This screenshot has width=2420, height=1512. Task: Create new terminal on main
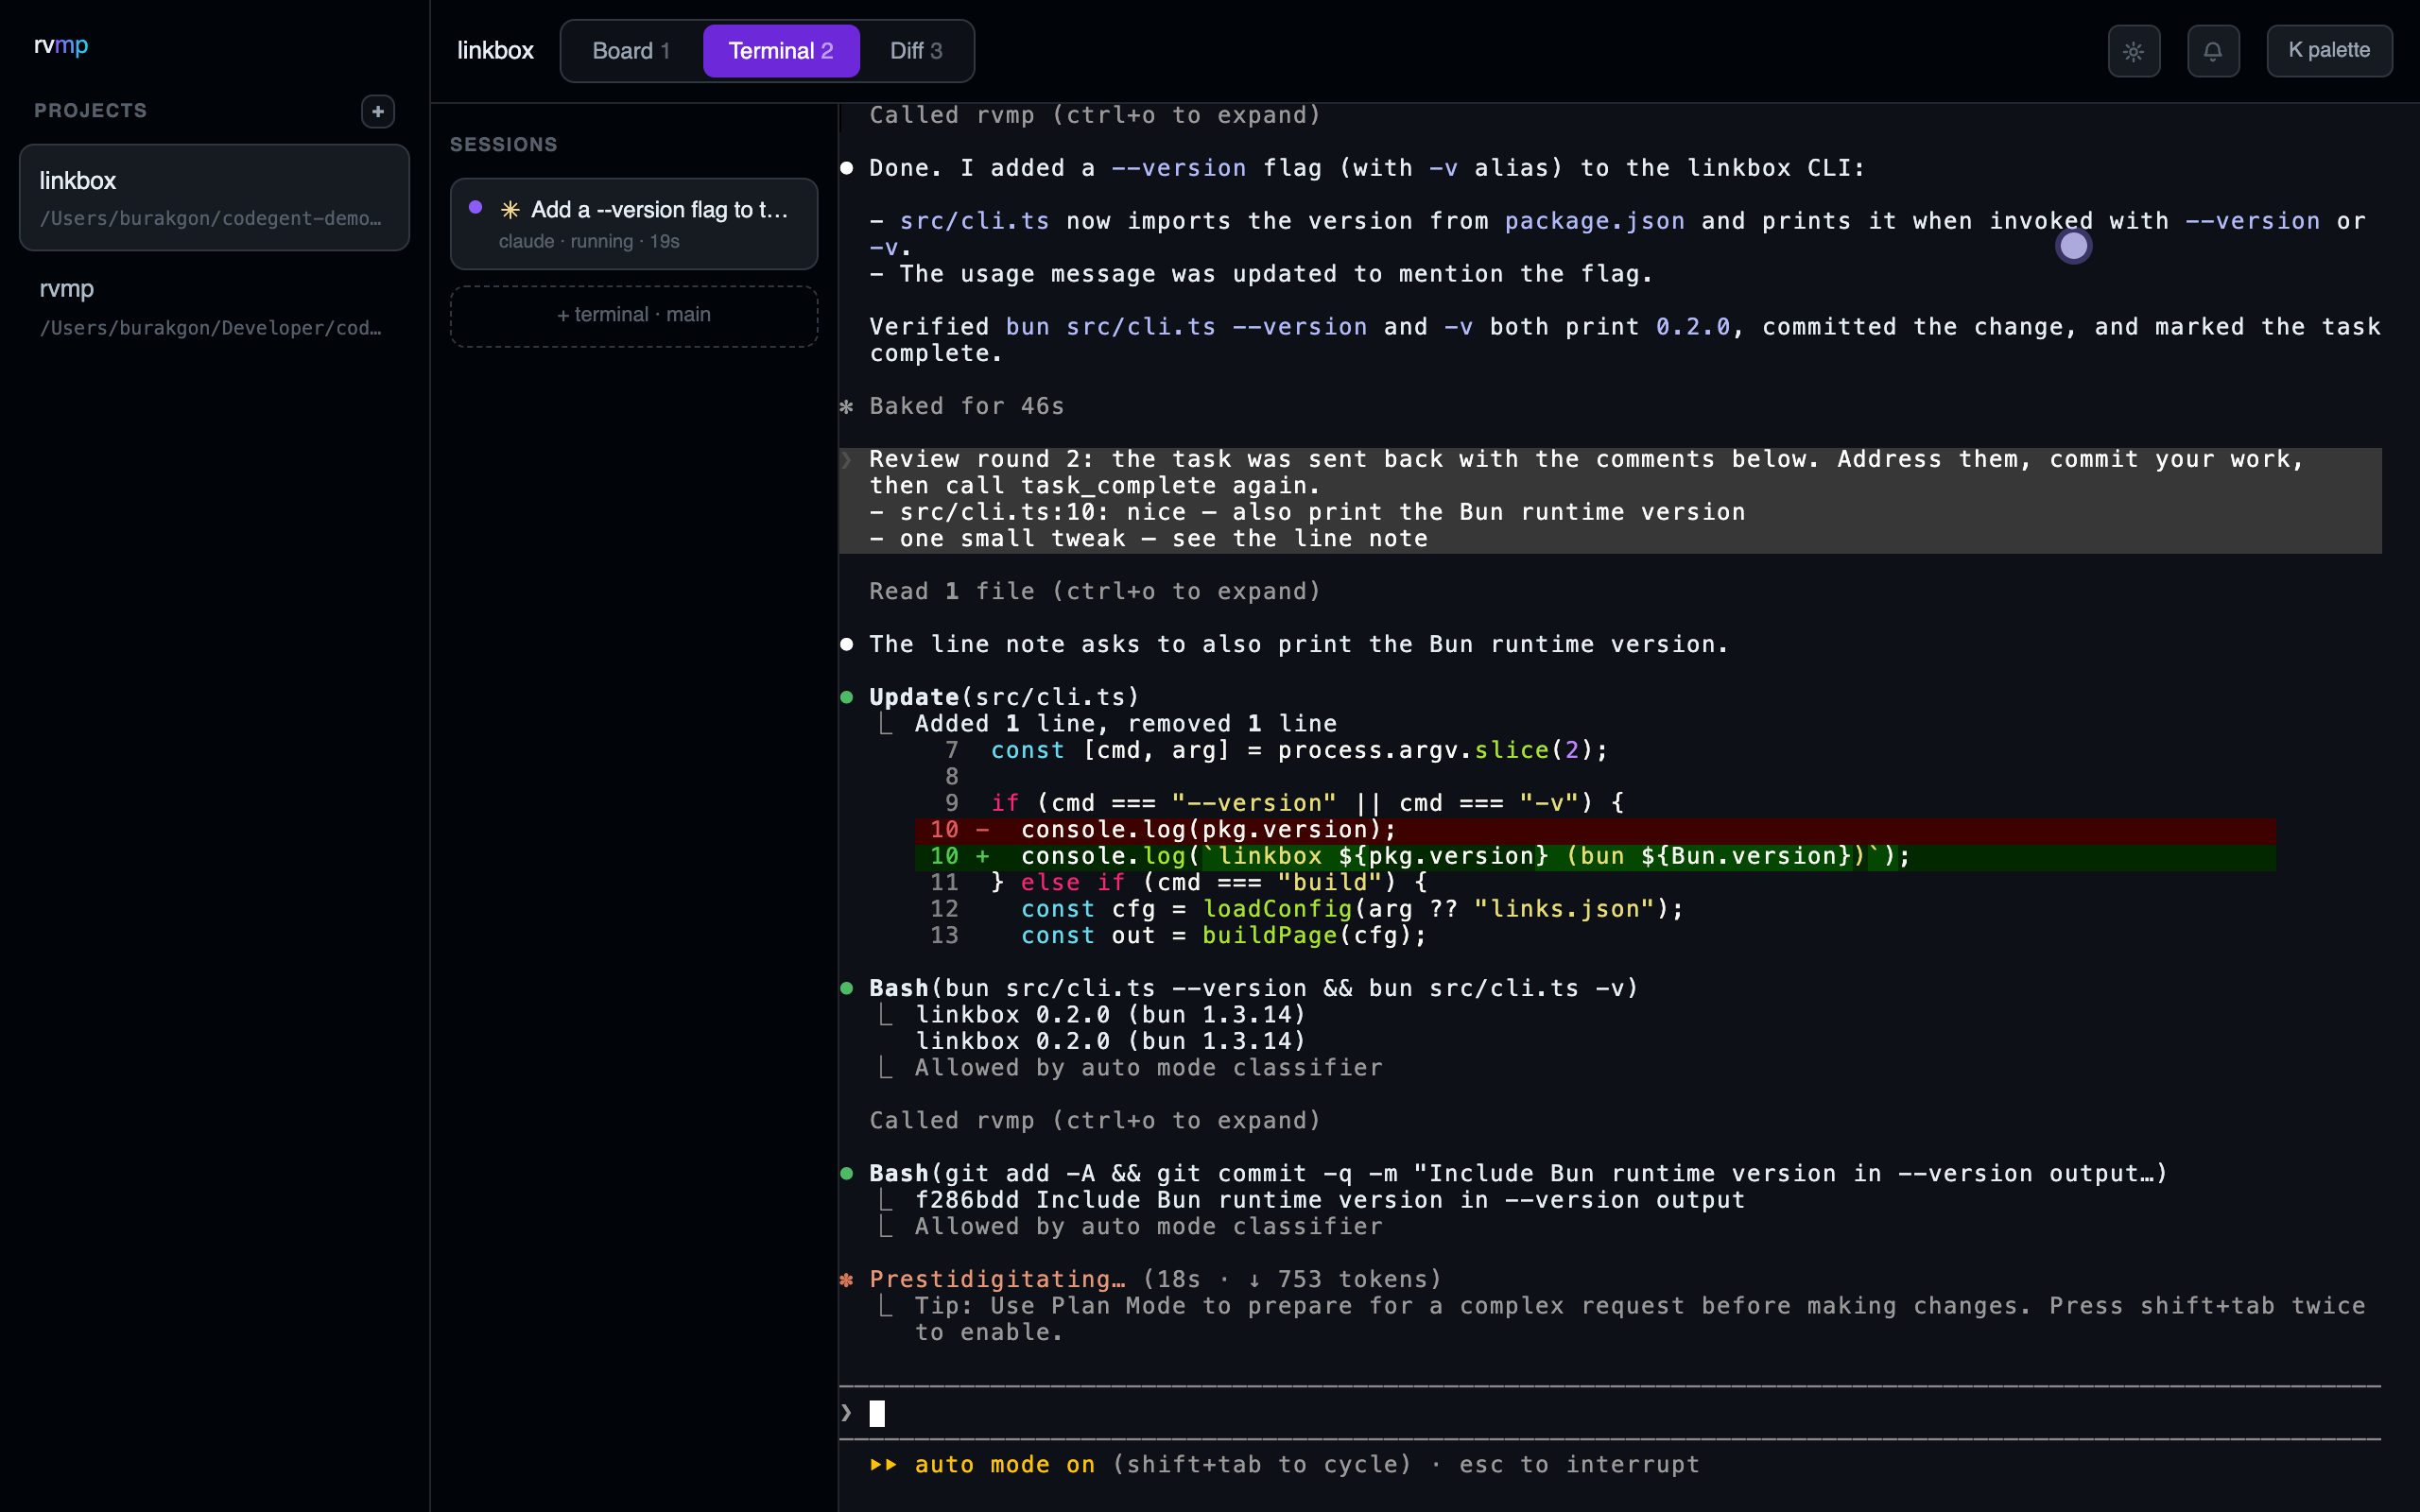click(x=633, y=316)
